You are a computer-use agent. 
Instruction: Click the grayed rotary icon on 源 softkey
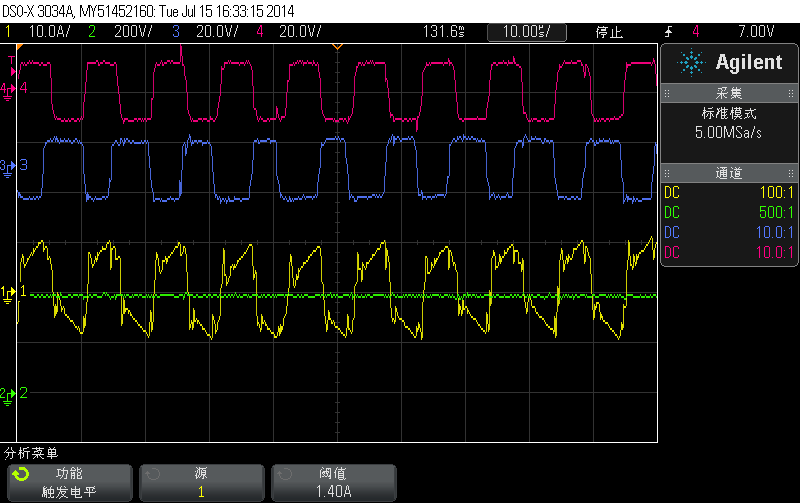click(x=153, y=474)
